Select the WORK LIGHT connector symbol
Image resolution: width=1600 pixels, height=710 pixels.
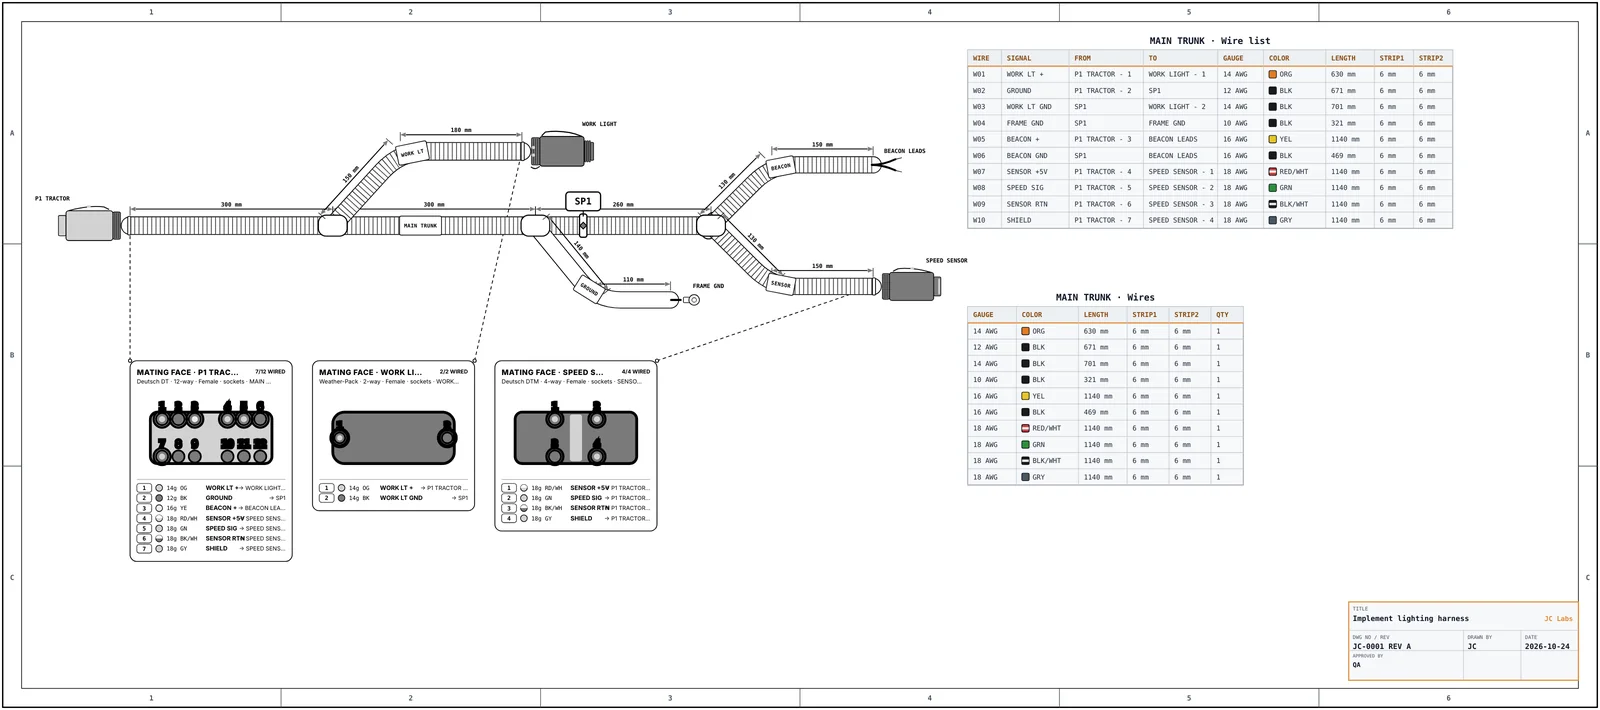(x=563, y=151)
